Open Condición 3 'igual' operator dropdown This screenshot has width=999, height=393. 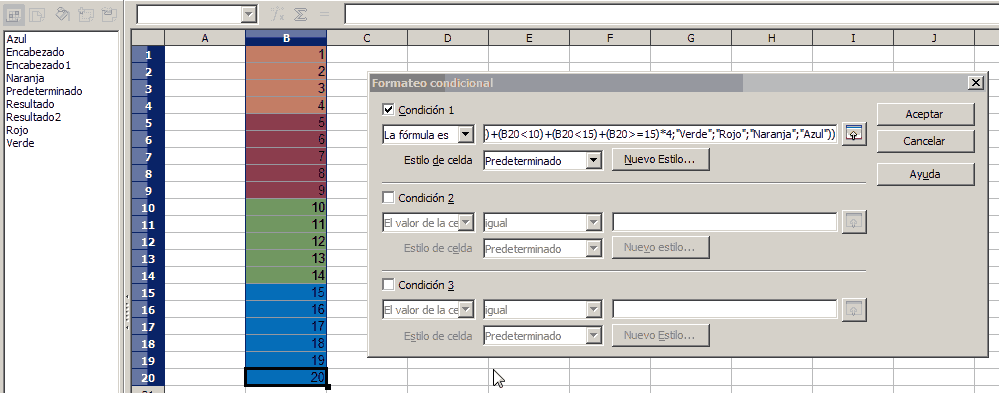pyautogui.click(x=593, y=310)
